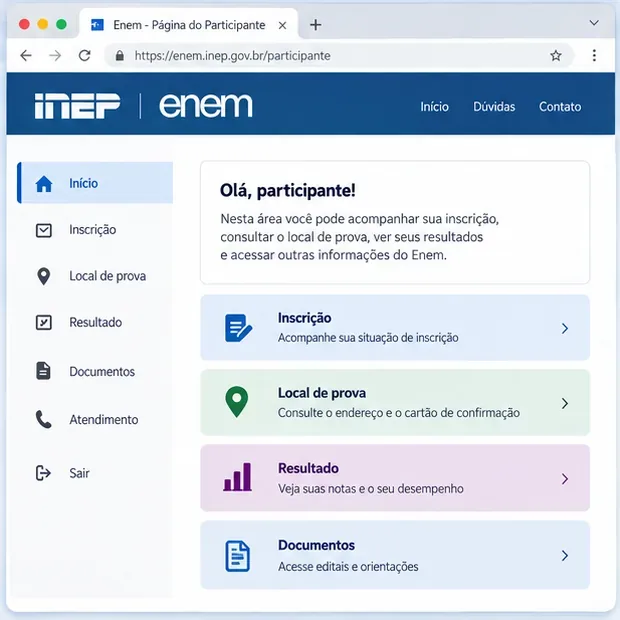This screenshot has width=620, height=620.
Task: Click 'Acesse editais e orientações' text
Action: point(348,567)
